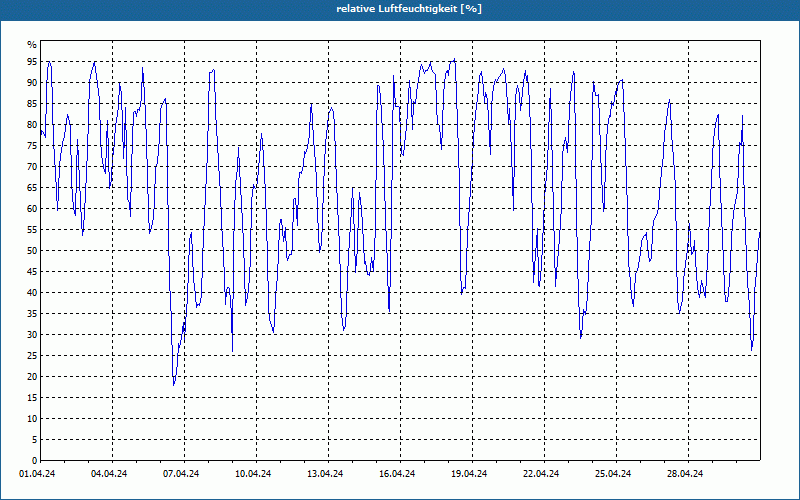Select the date label 13.04.24
800x500 pixels.
[324, 474]
